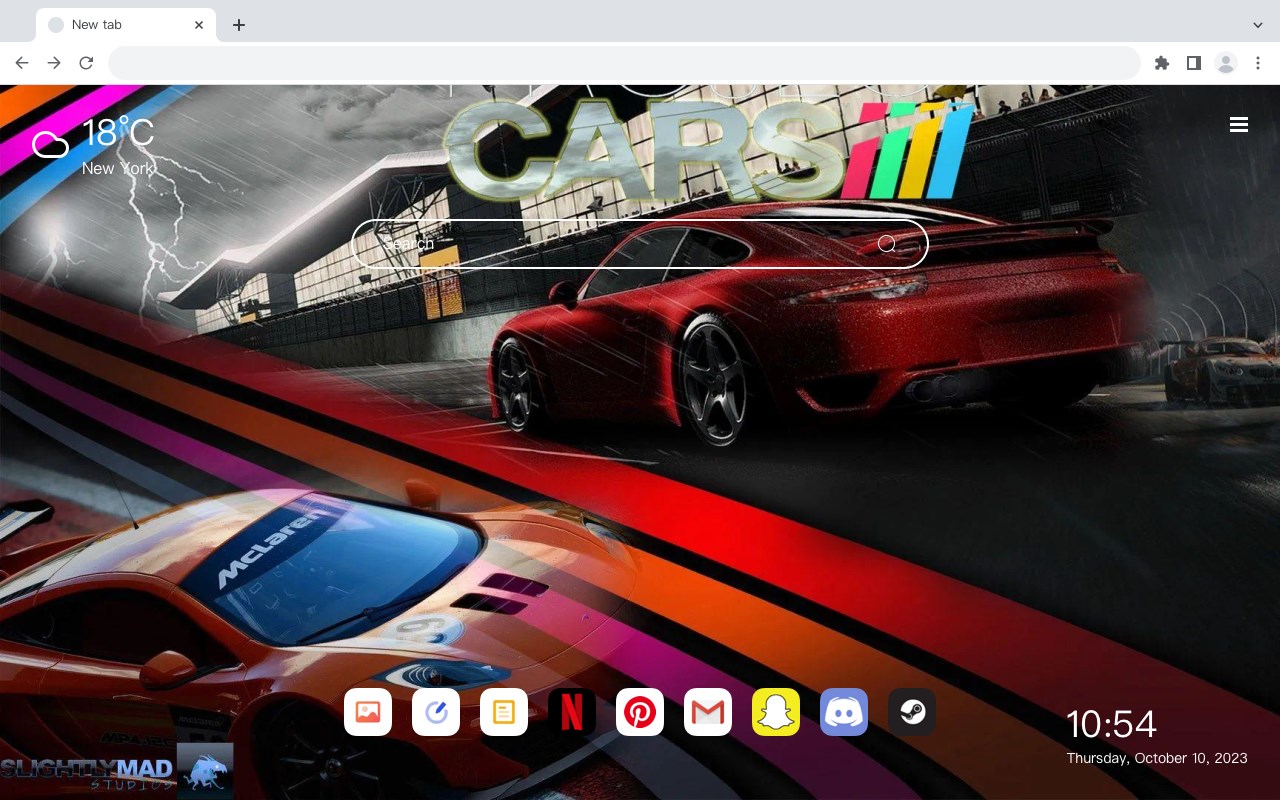
Task: Click the 10:54 clock display
Action: [1111, 724]
